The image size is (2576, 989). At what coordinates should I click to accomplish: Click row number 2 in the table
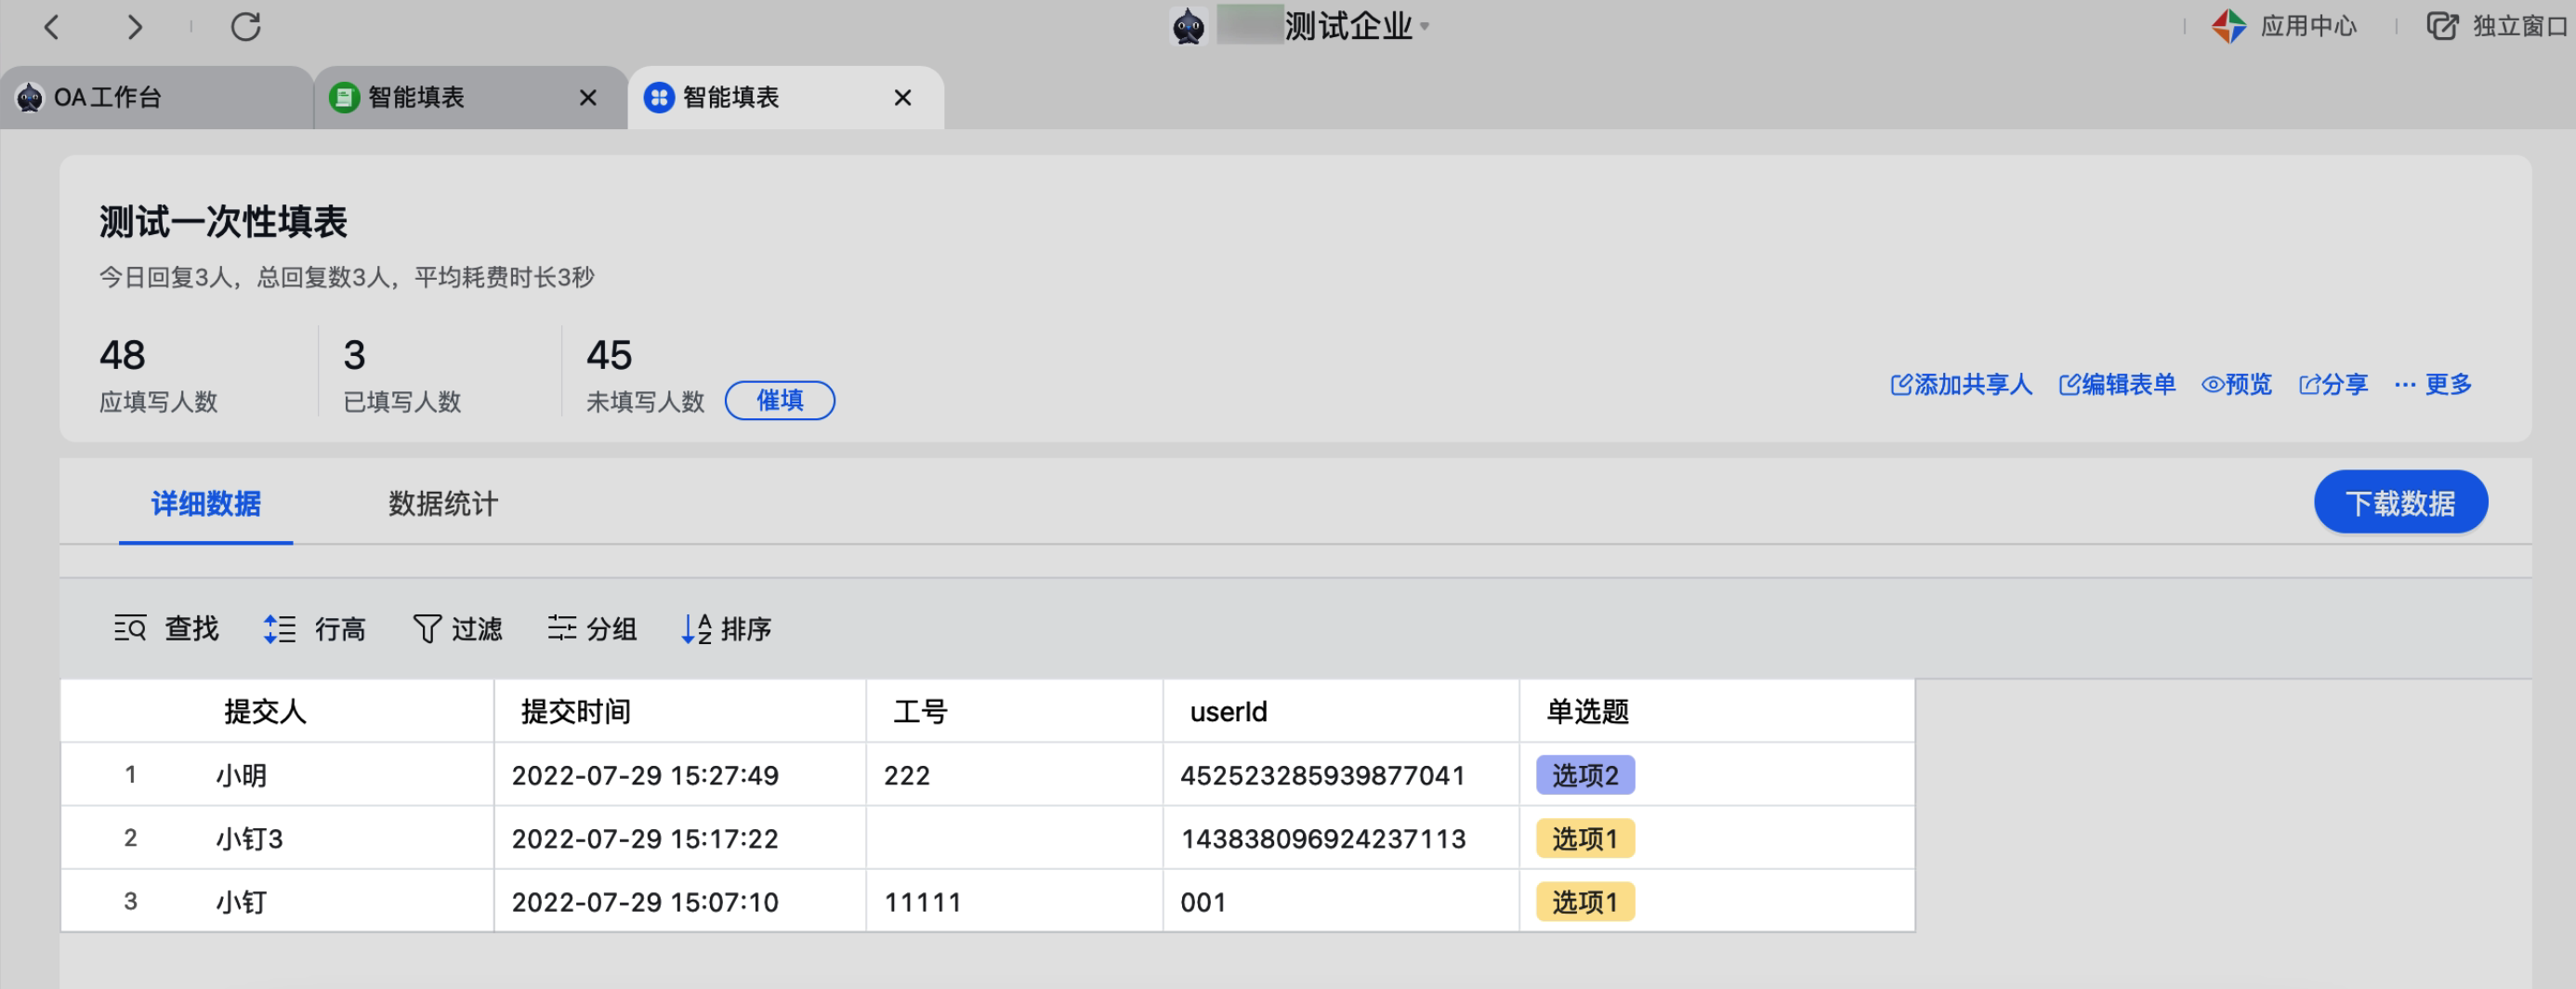[x=130, y=837]
